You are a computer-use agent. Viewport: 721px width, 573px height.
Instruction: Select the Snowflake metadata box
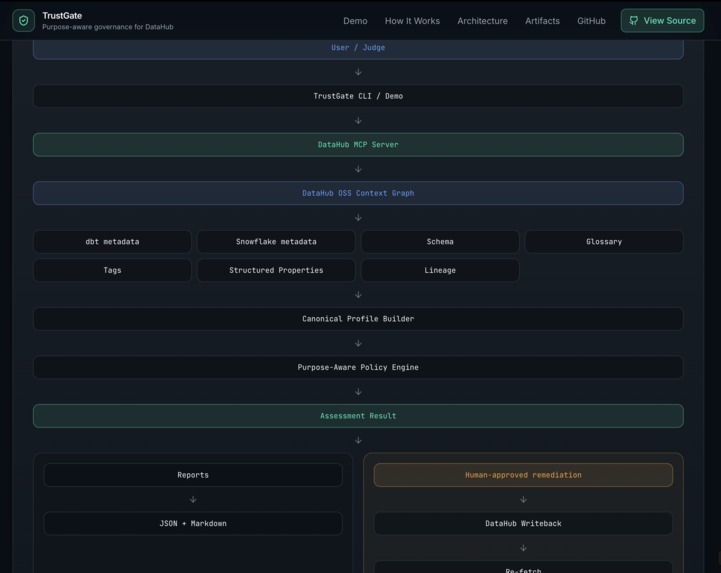[x=276, y=242]
